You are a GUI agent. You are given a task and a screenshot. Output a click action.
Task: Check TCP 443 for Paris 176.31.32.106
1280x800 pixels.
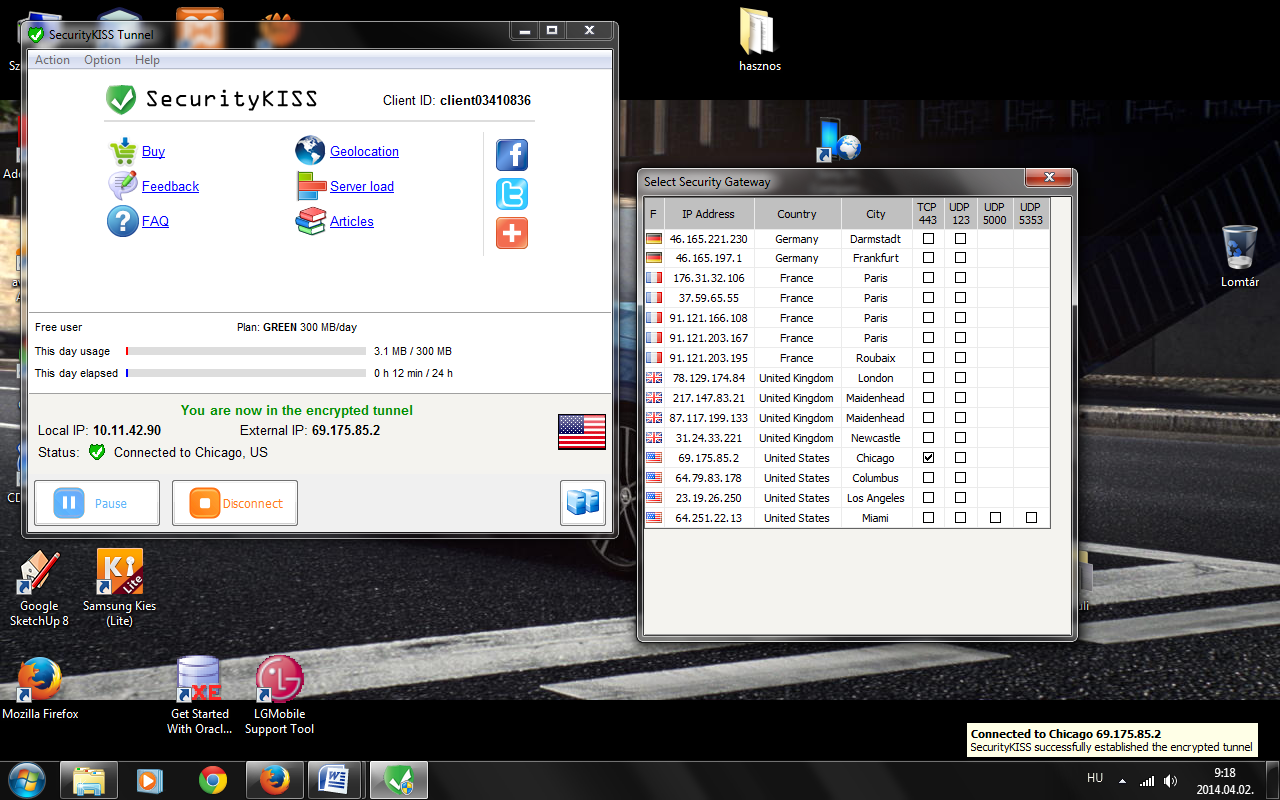pos(928,278)
